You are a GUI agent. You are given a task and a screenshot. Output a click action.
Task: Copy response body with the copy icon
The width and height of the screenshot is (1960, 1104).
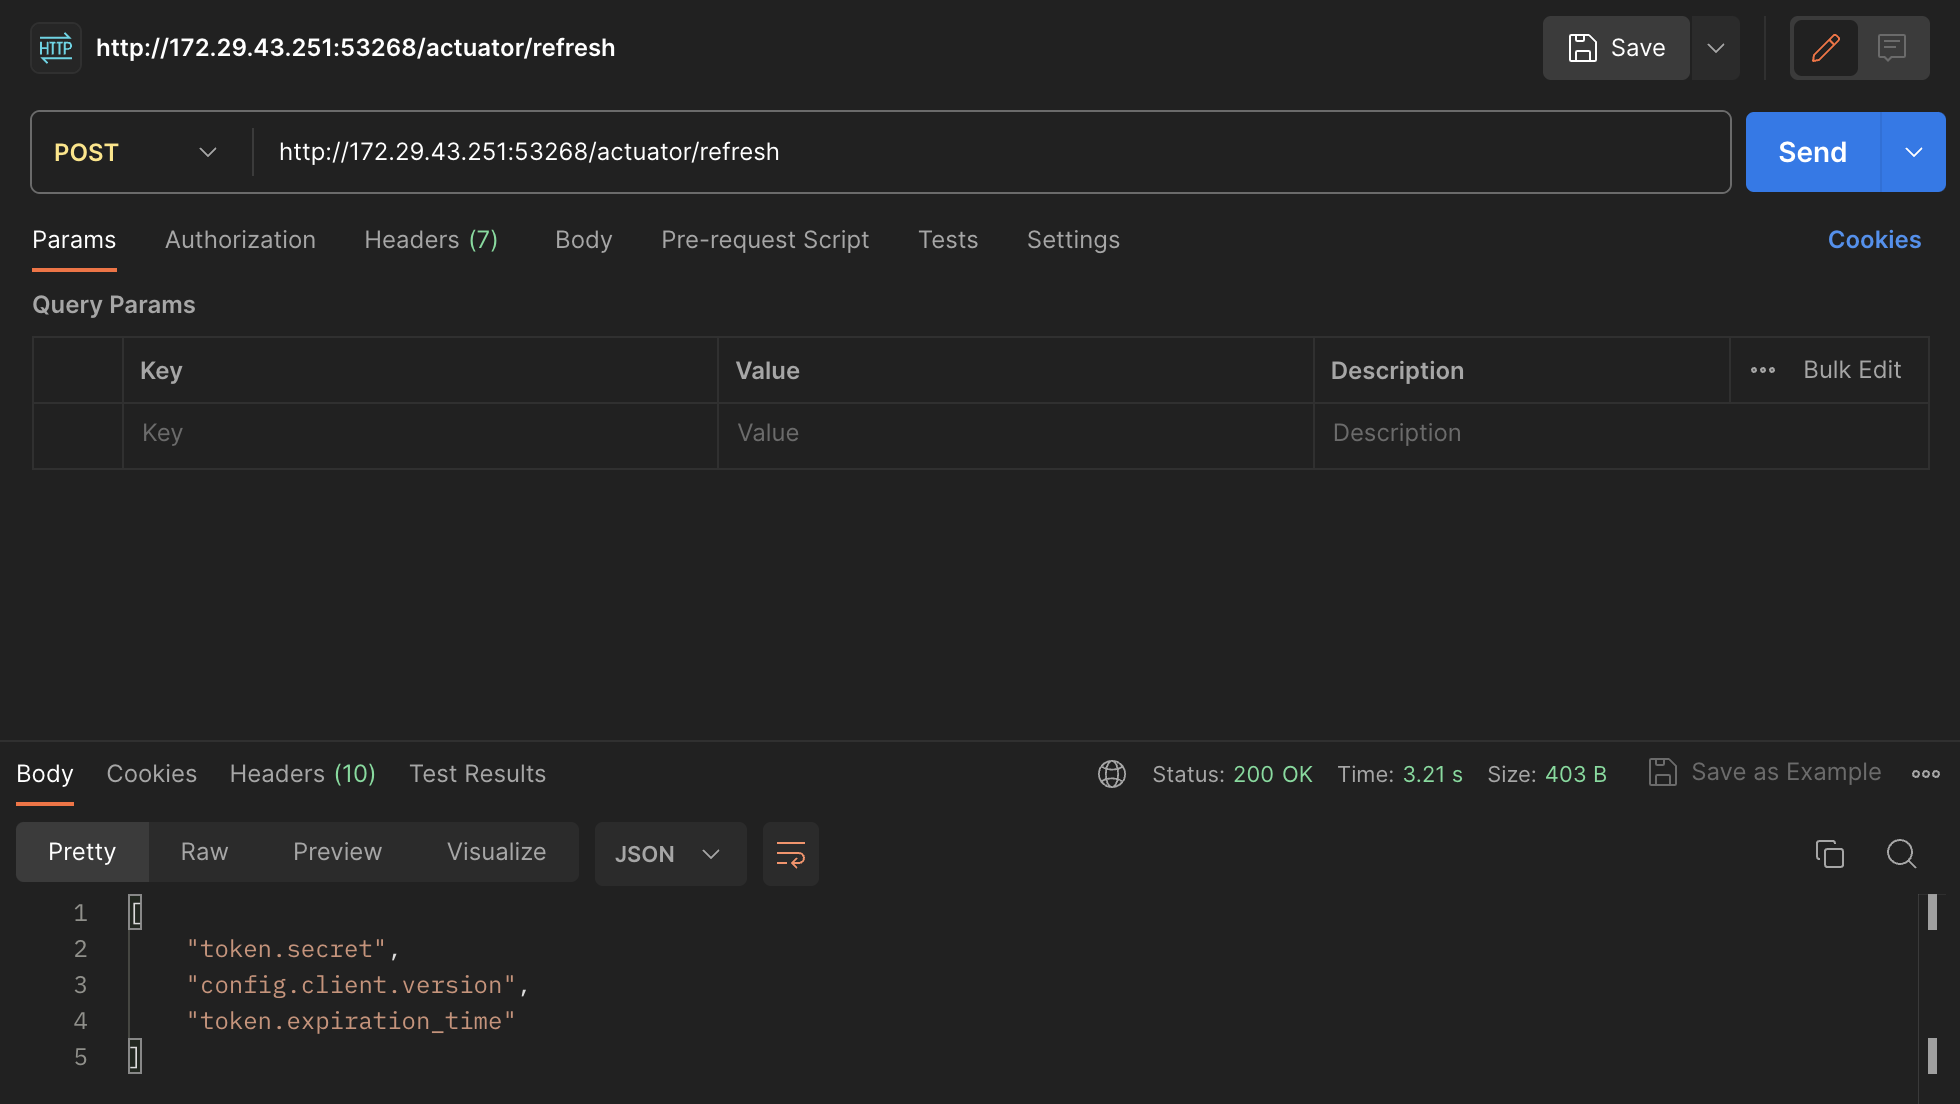[x=1829, y=854]
